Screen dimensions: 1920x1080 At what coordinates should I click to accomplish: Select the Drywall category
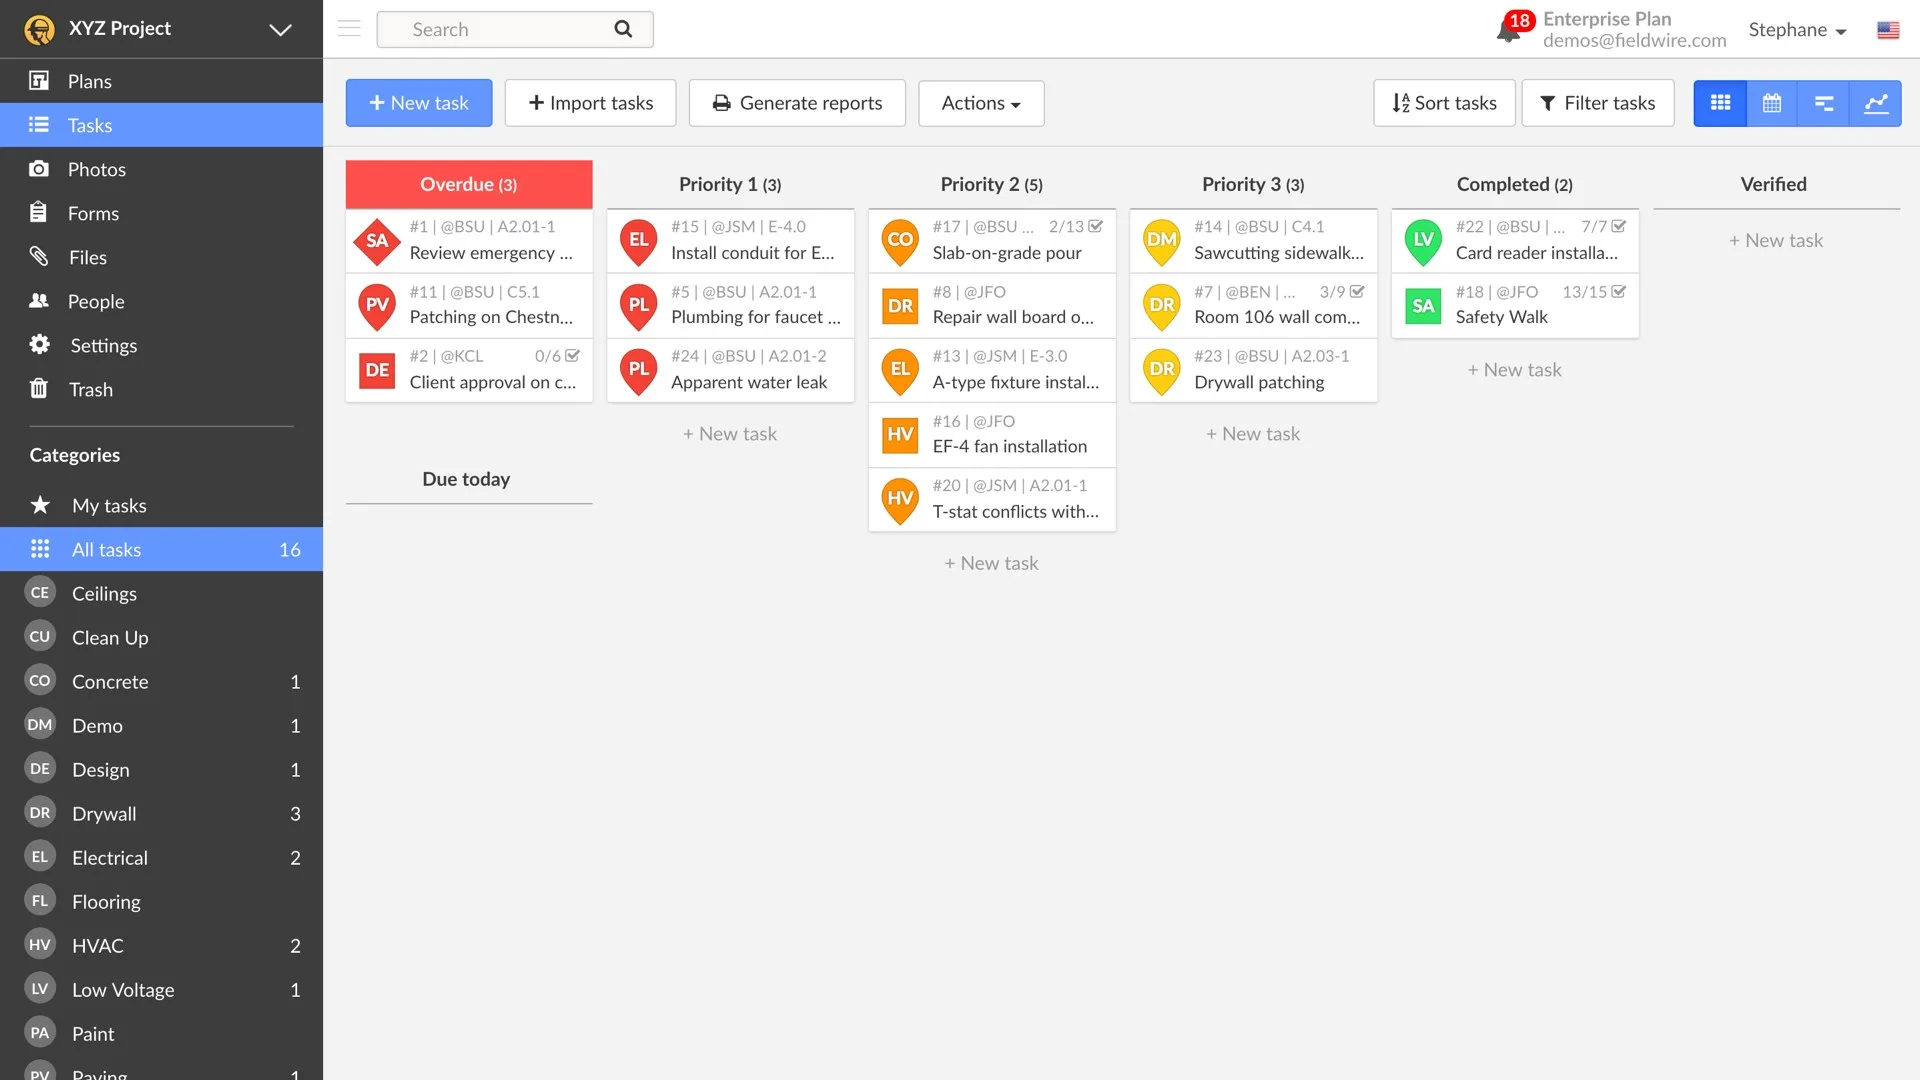[161, 813]
